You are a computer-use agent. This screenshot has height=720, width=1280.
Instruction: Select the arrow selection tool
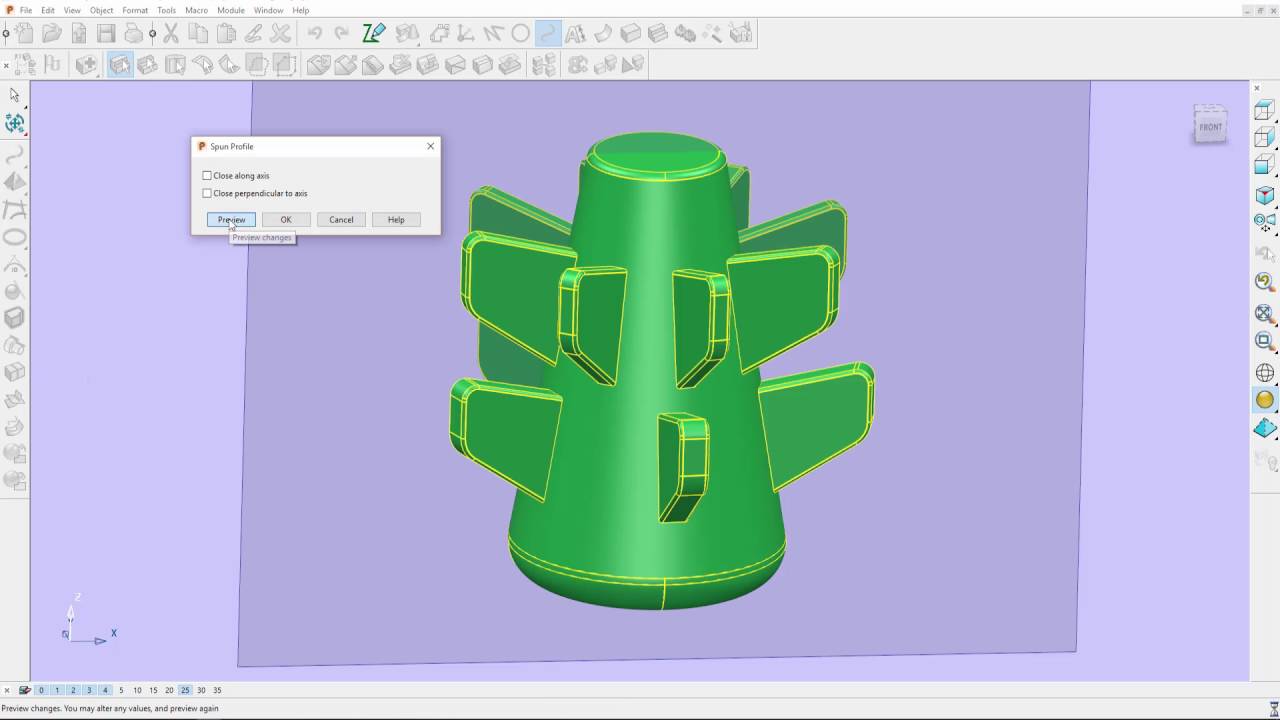[15, 95]
